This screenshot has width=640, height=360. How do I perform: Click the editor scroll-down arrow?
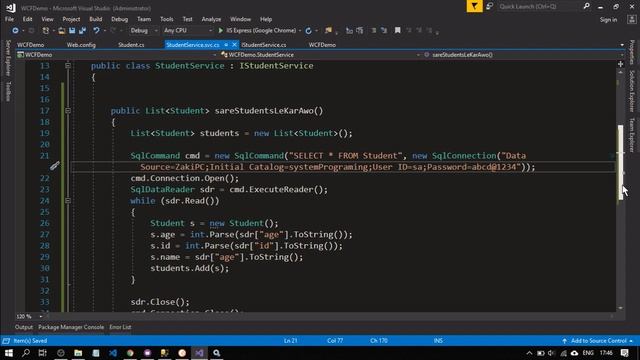[620, 308]
